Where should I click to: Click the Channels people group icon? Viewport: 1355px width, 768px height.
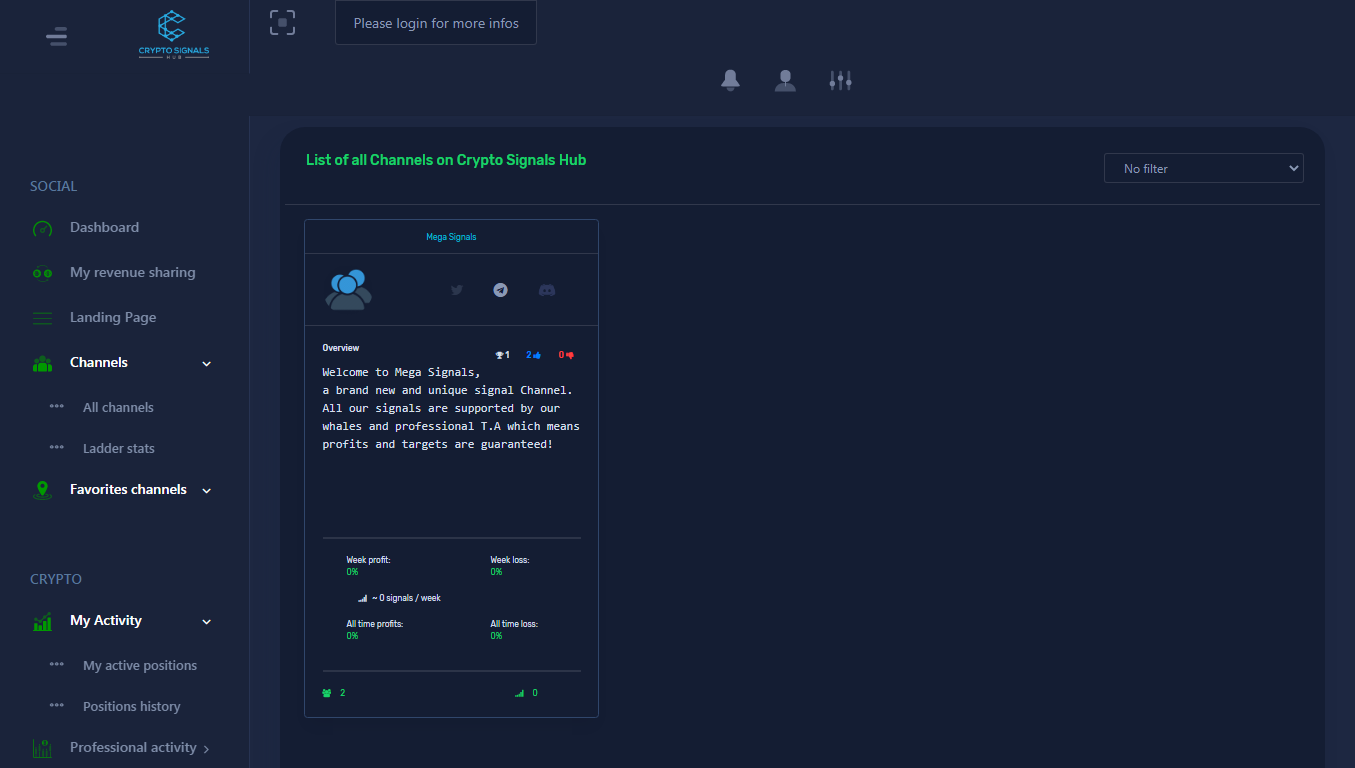(42, 363)
